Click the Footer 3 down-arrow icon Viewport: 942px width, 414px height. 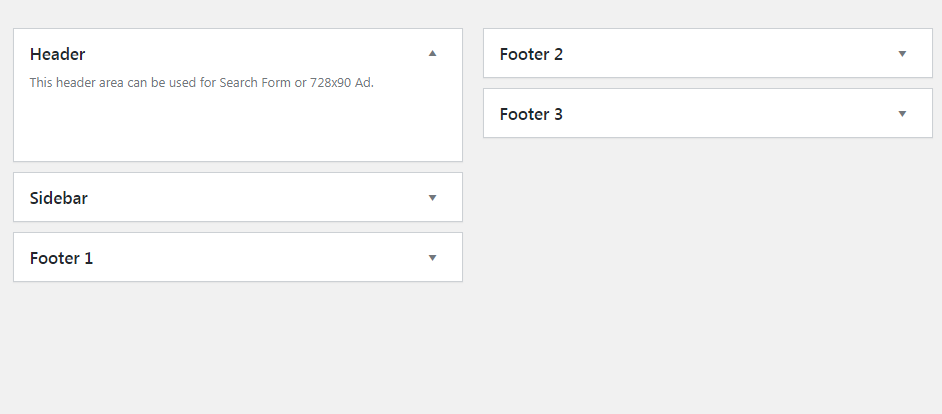pyautogui.click(x=902, y=114)
